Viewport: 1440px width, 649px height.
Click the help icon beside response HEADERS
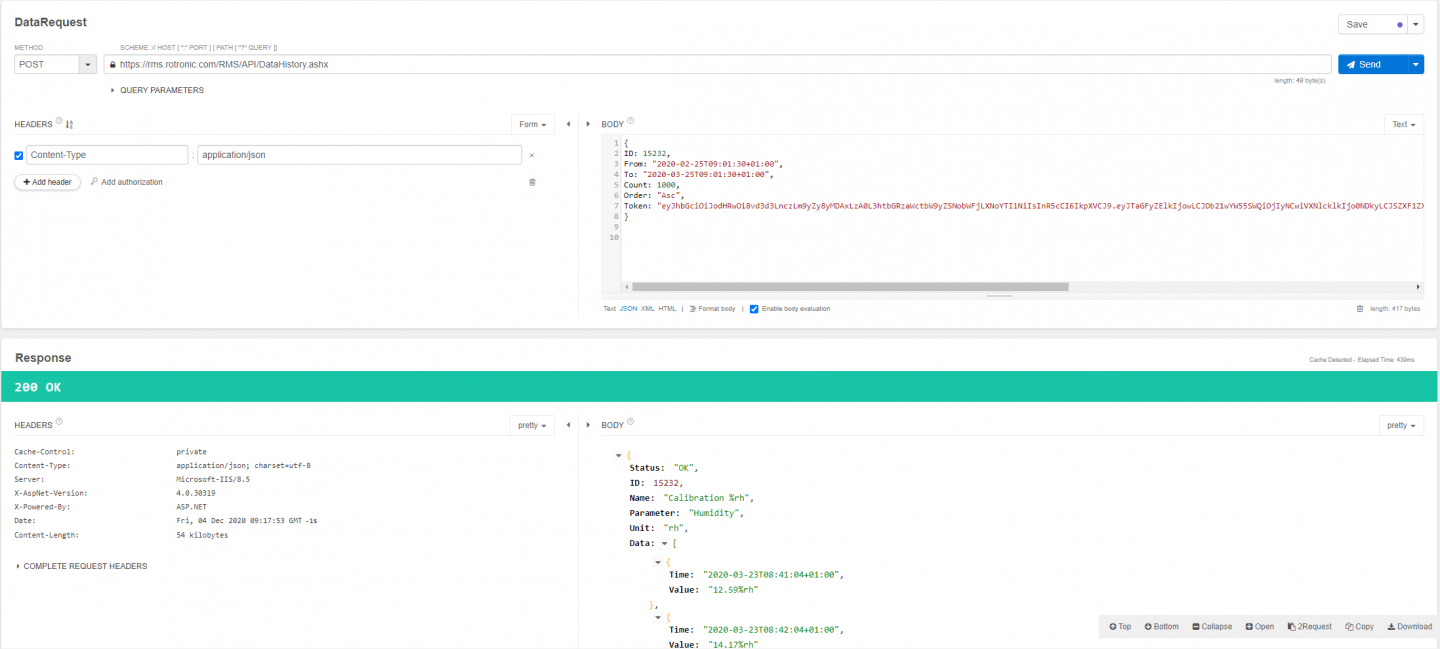click(x=59, y=422)
